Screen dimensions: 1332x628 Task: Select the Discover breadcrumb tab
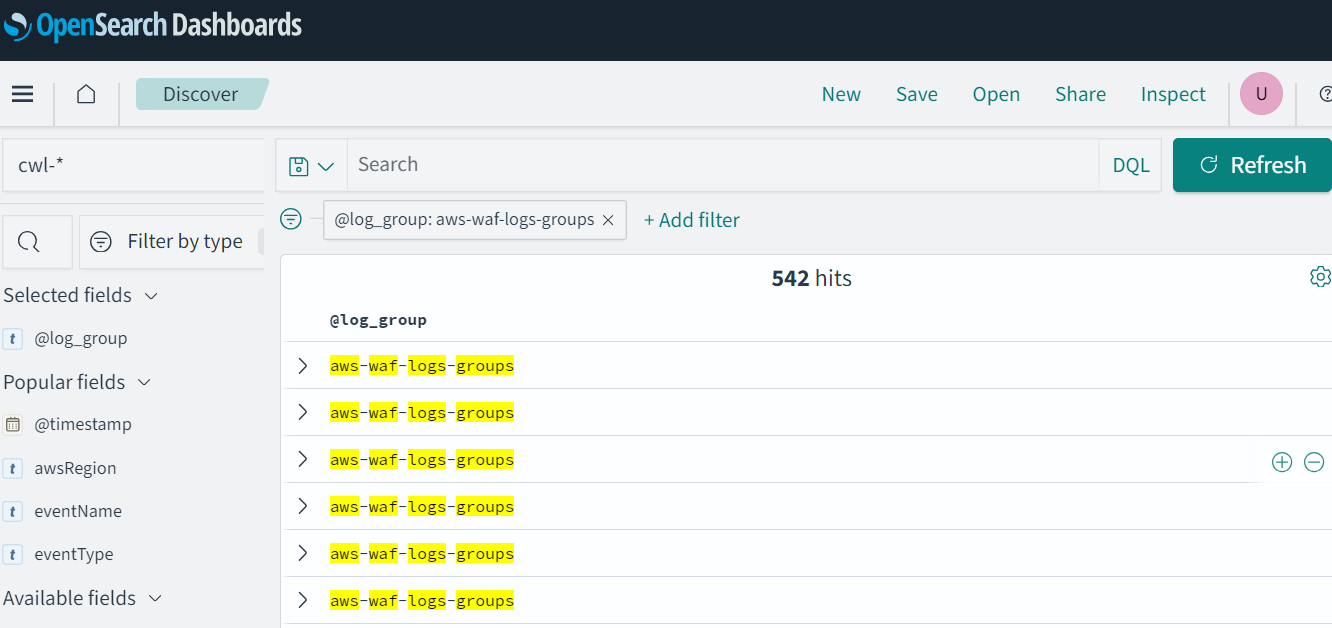[201, 94]
